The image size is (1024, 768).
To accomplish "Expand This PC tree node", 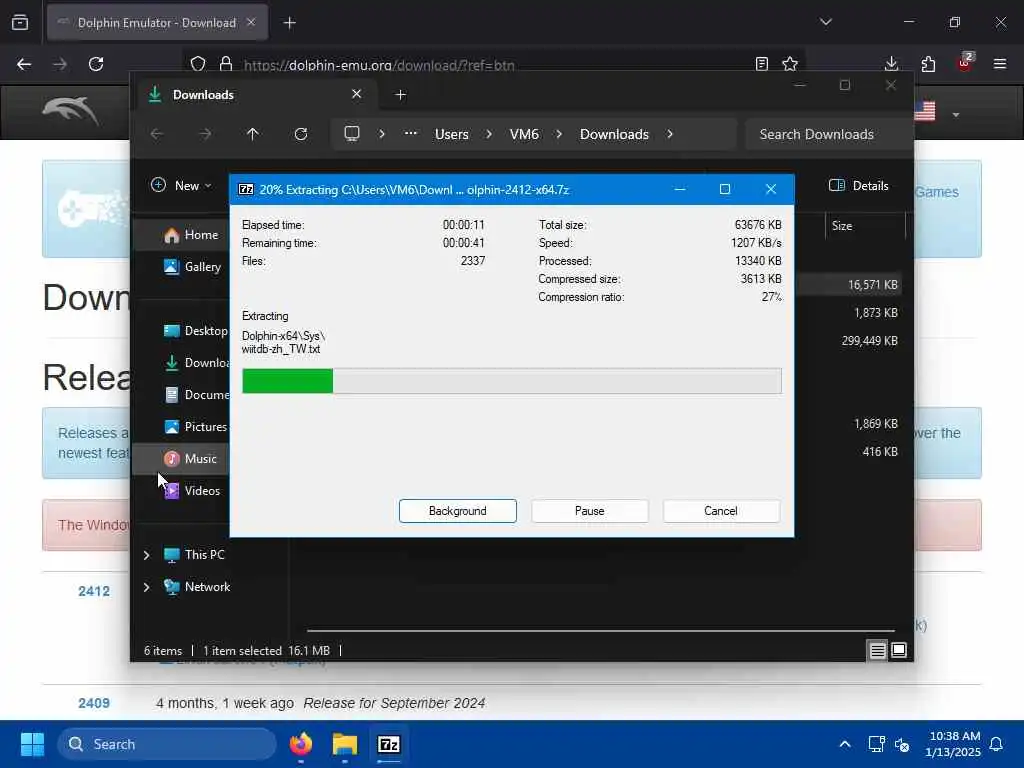I will (x=146, y=555).
